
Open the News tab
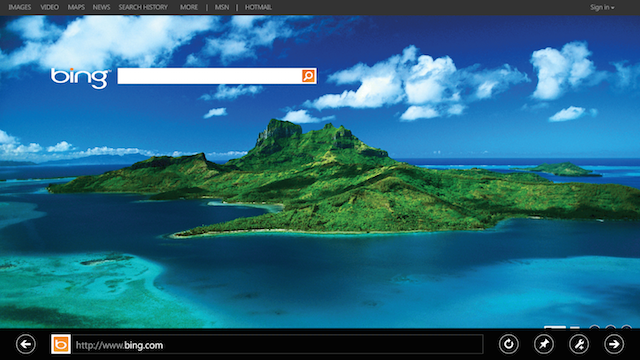click(x=101, y=7)
